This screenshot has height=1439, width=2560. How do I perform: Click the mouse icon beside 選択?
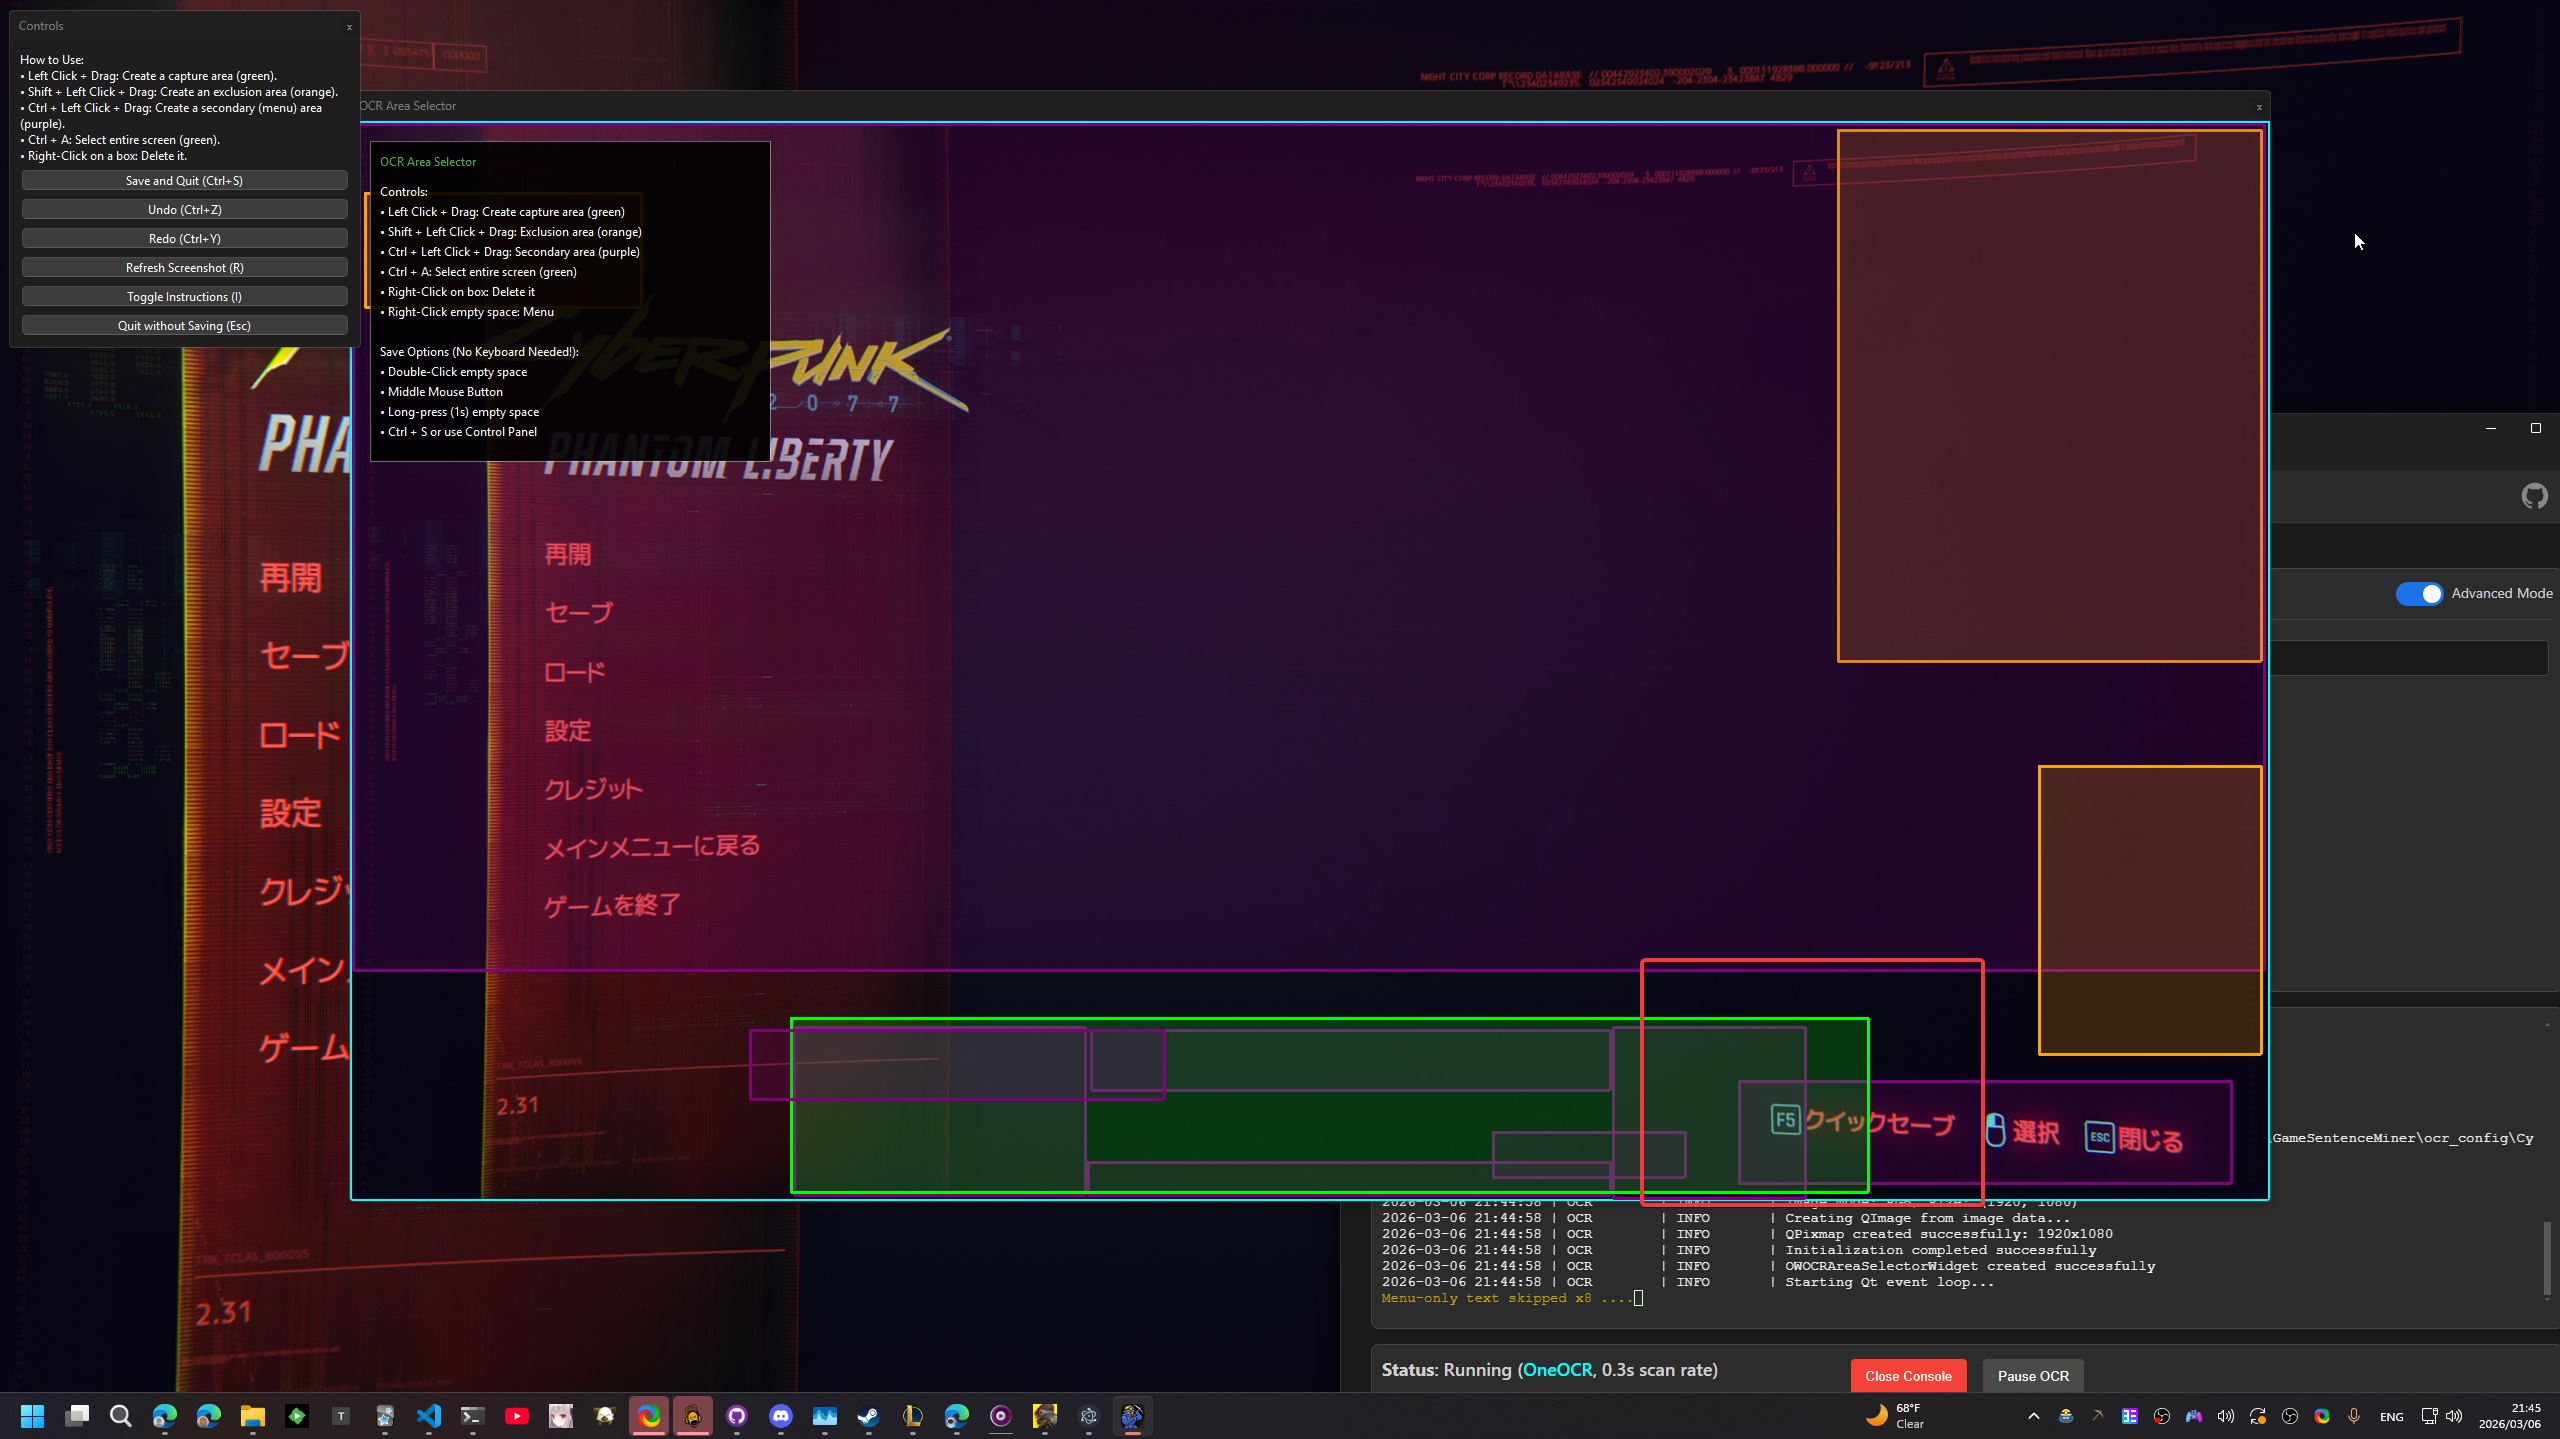(x=1995, y=1130)
